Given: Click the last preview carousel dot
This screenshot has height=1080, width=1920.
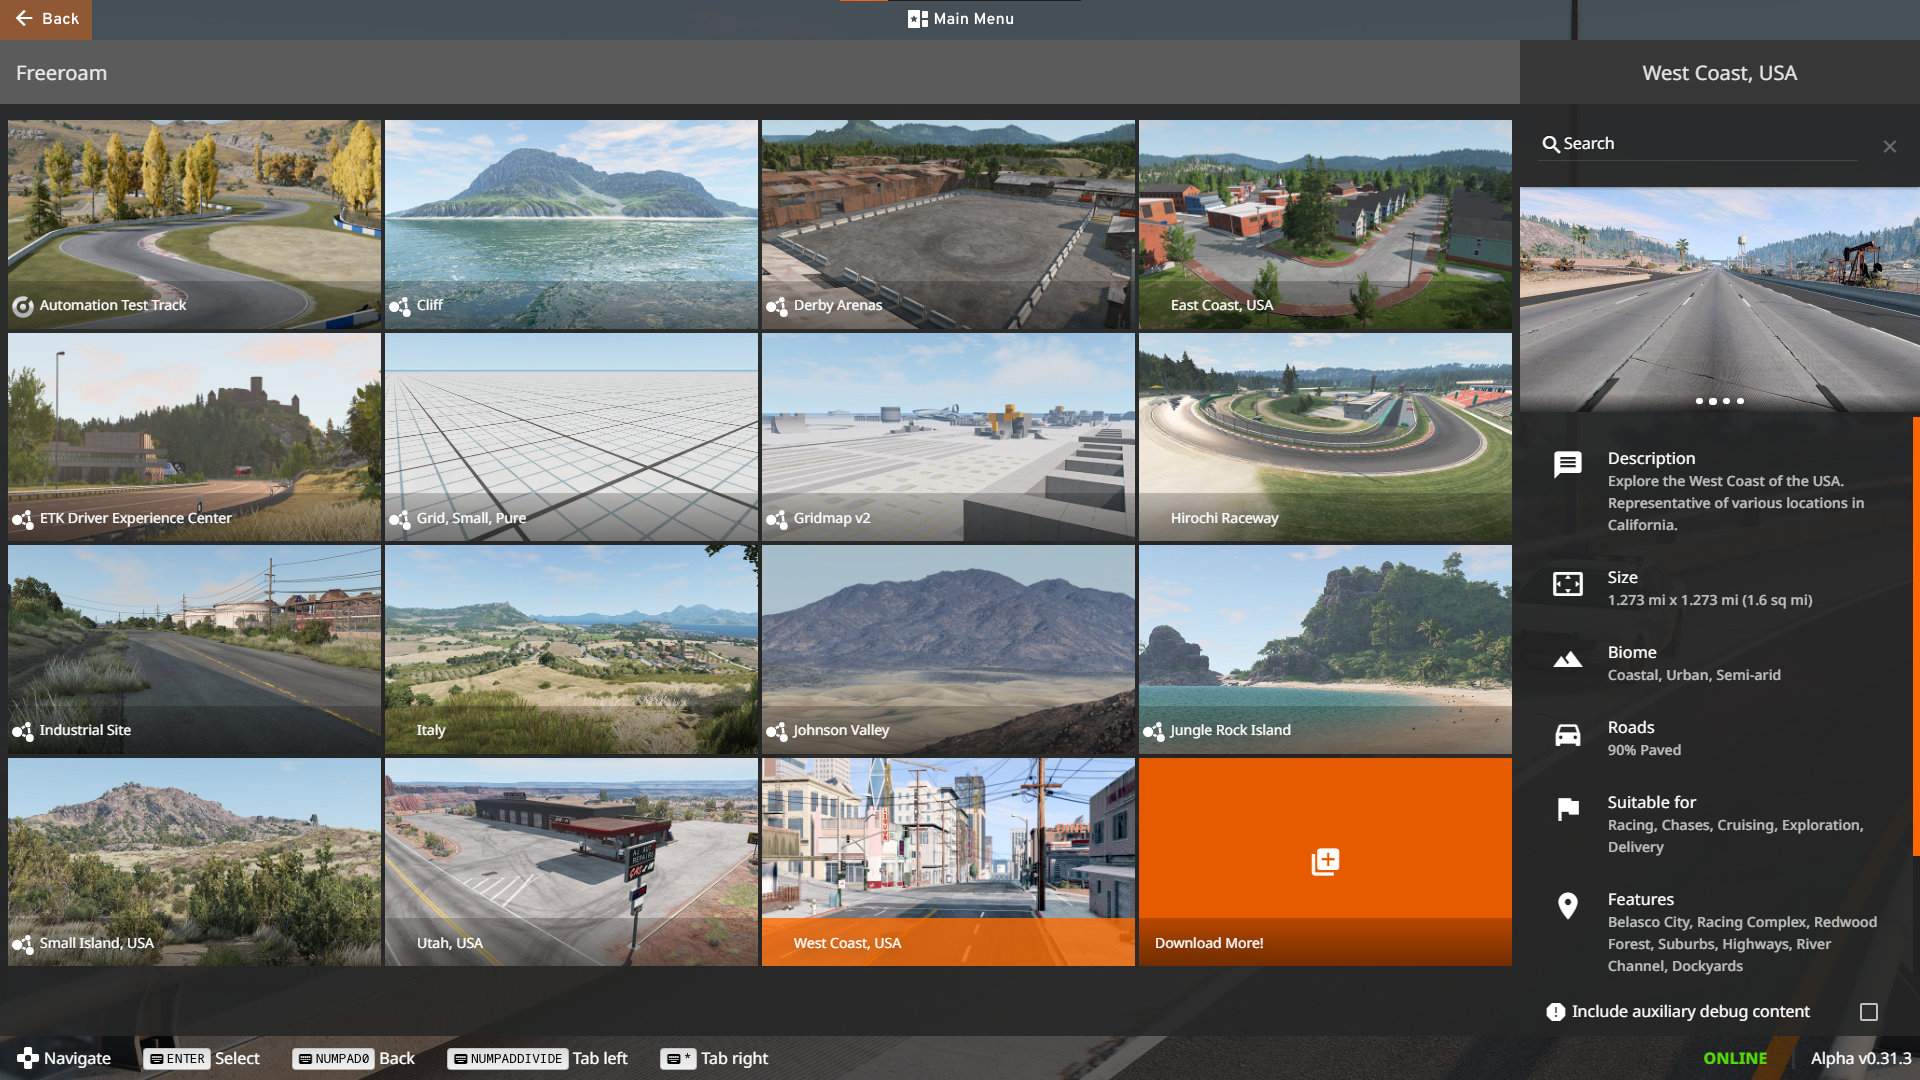Looking at the screenshot, I should [x=1740, y=401].
